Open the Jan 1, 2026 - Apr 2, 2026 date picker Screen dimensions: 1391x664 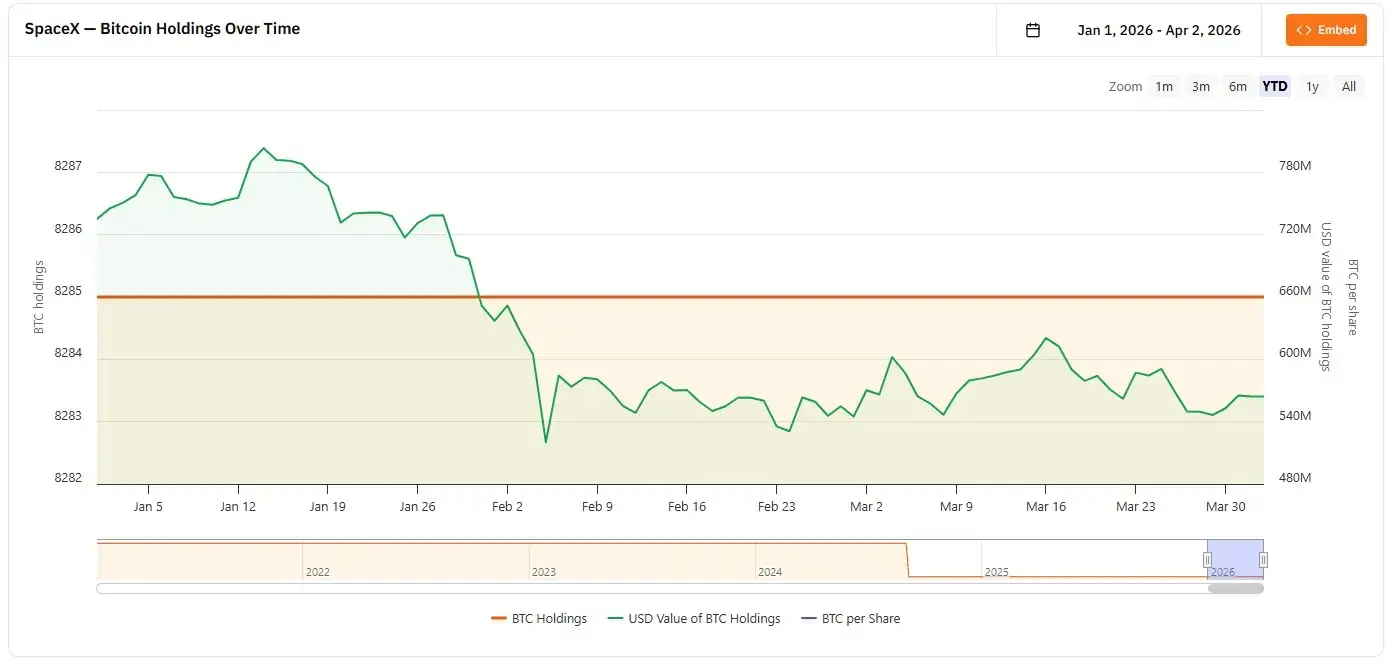coord(1158,30)
